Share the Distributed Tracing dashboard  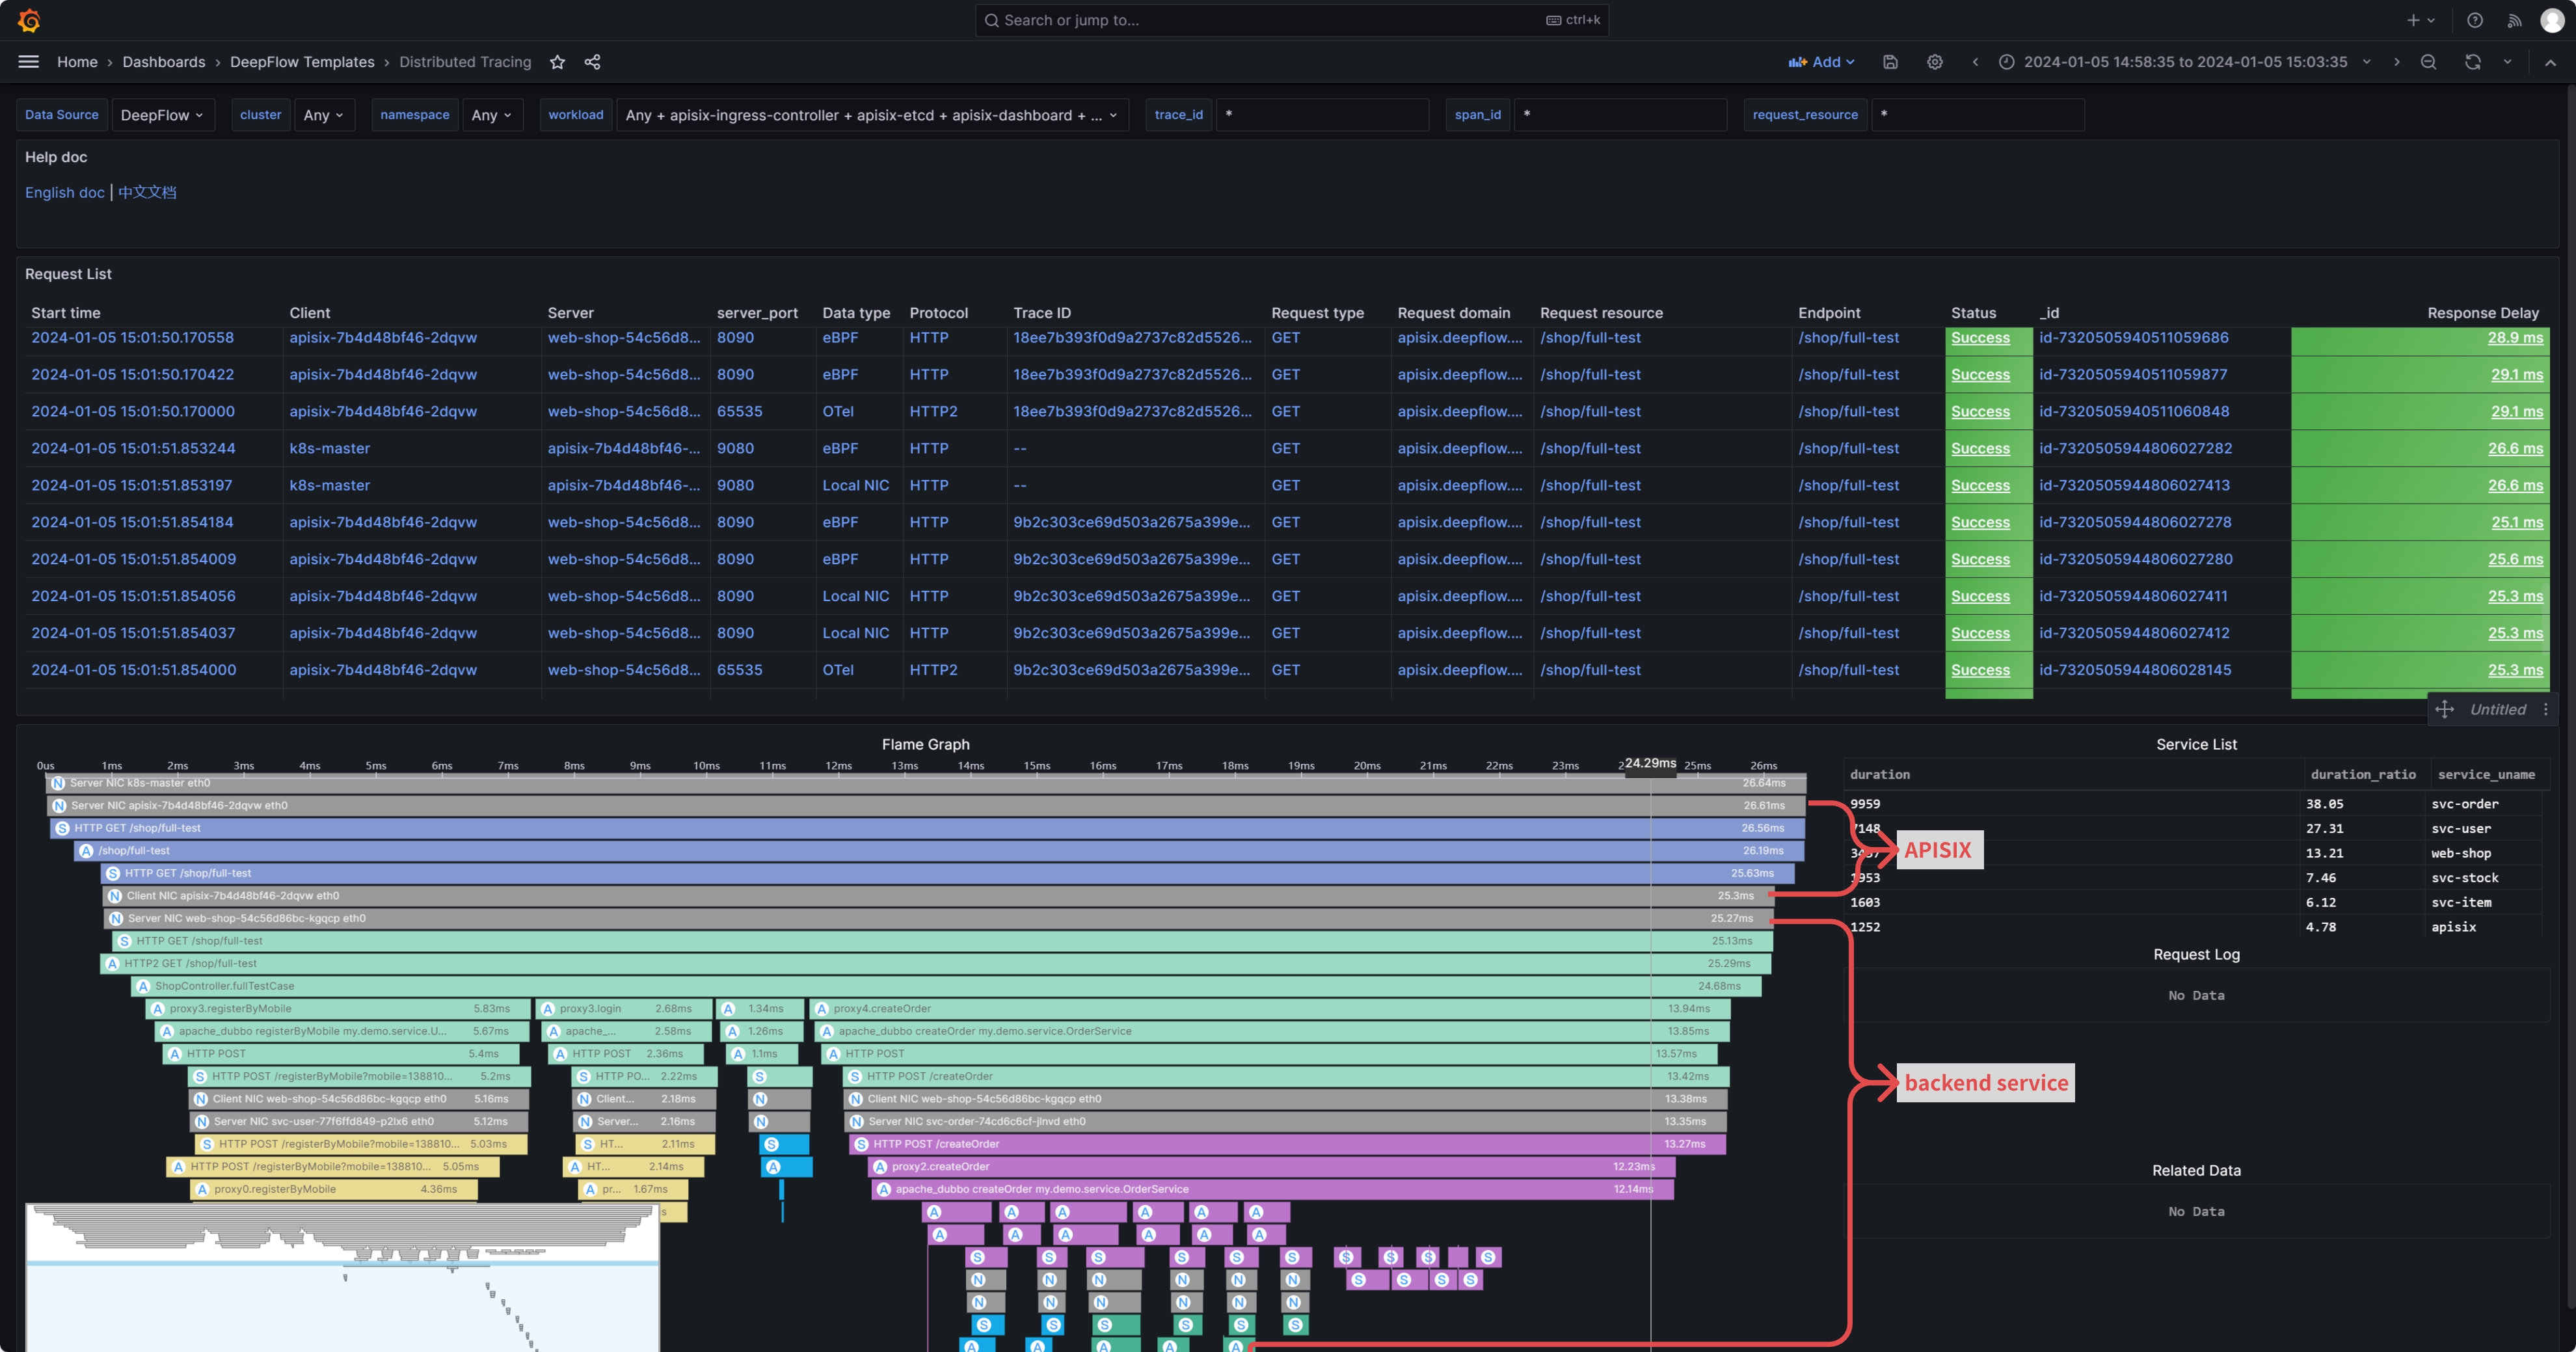(x=592, y=62)
